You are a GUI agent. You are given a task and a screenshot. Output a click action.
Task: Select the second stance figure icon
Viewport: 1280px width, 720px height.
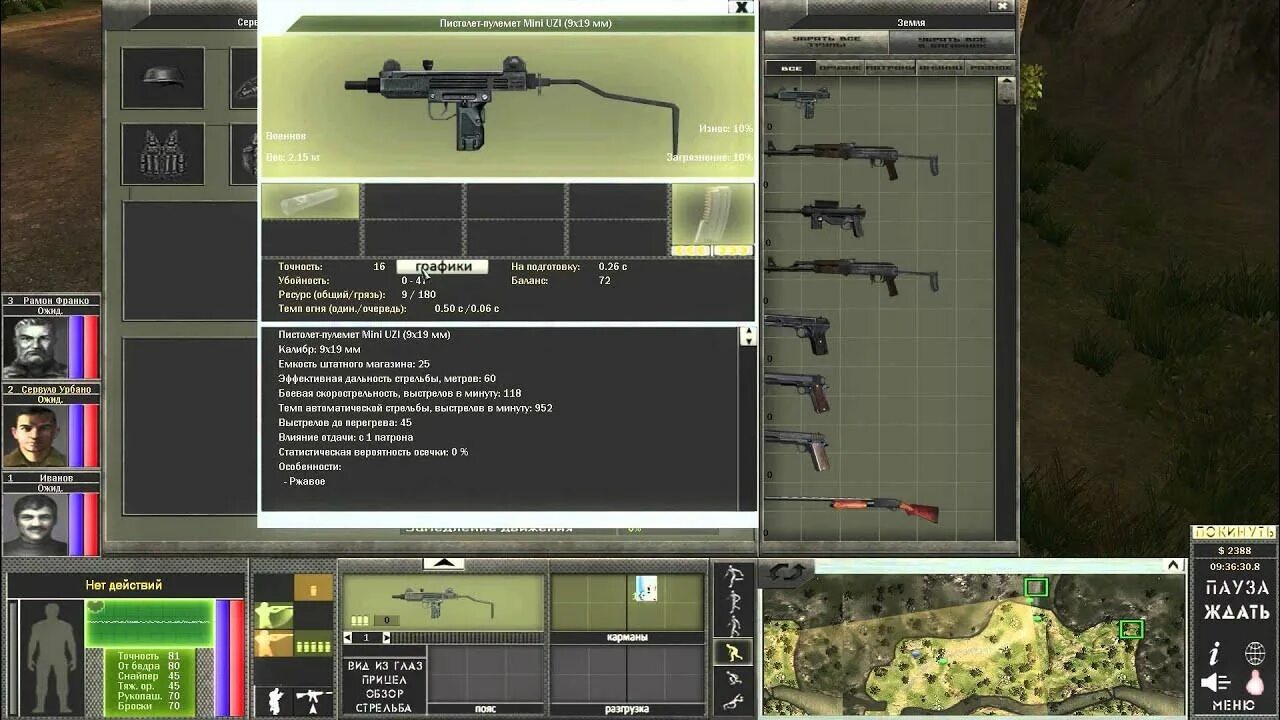733,602
